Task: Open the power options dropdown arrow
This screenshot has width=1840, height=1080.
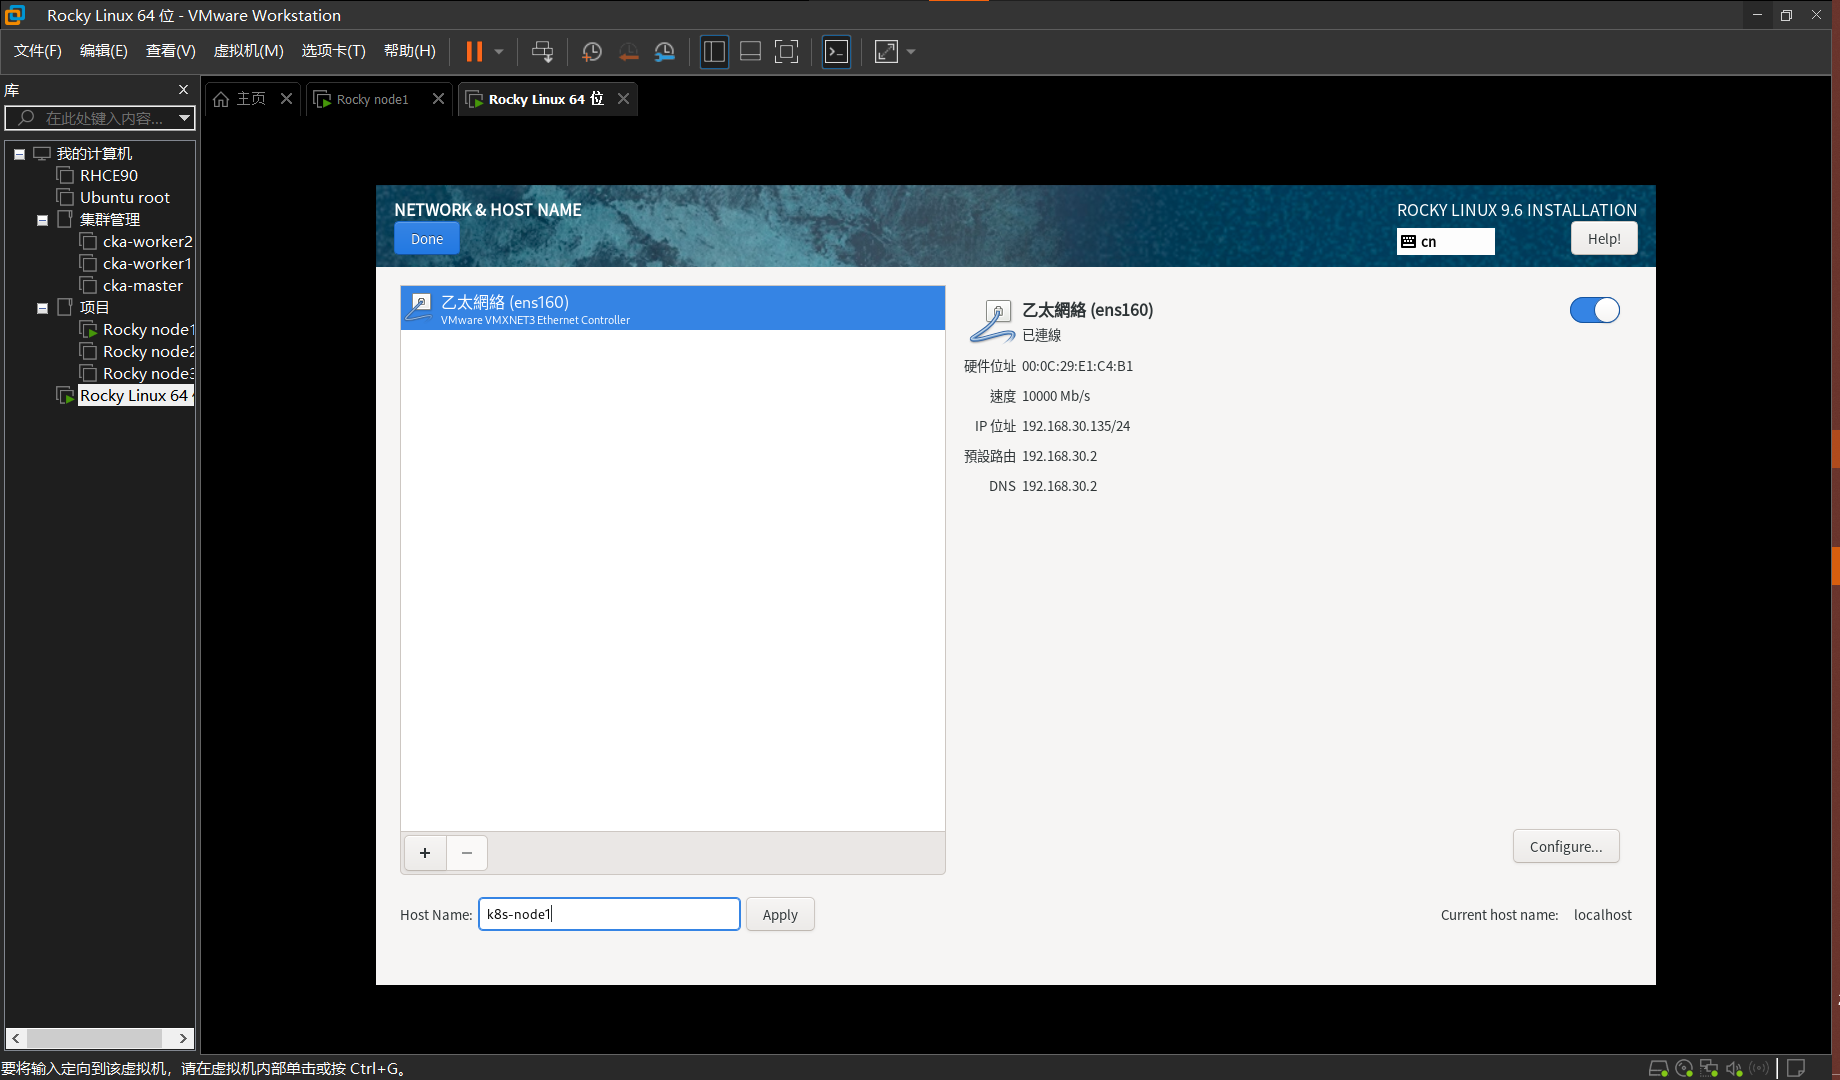Action: coord(499,51)
